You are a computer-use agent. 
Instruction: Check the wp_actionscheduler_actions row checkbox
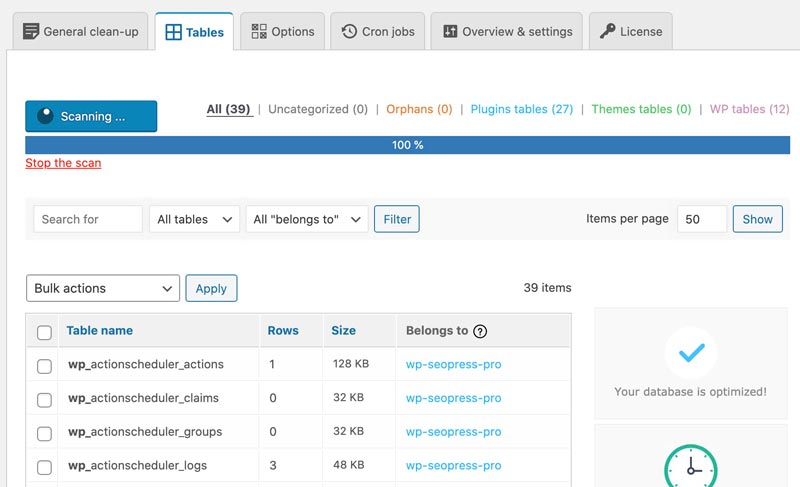click(44, 366)
